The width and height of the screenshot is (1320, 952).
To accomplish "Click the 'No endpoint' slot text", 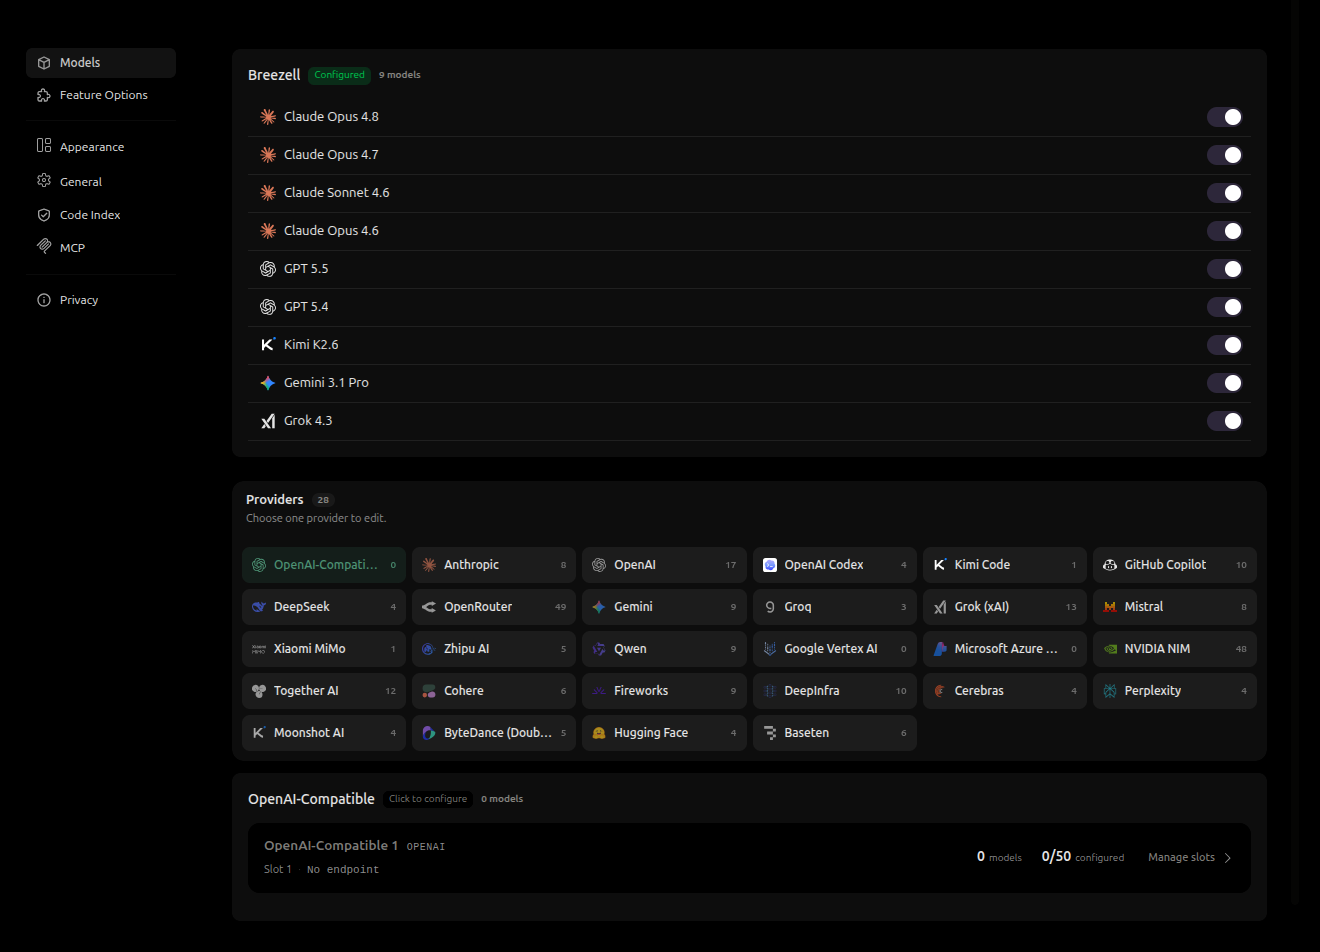I will coord(343,870).
